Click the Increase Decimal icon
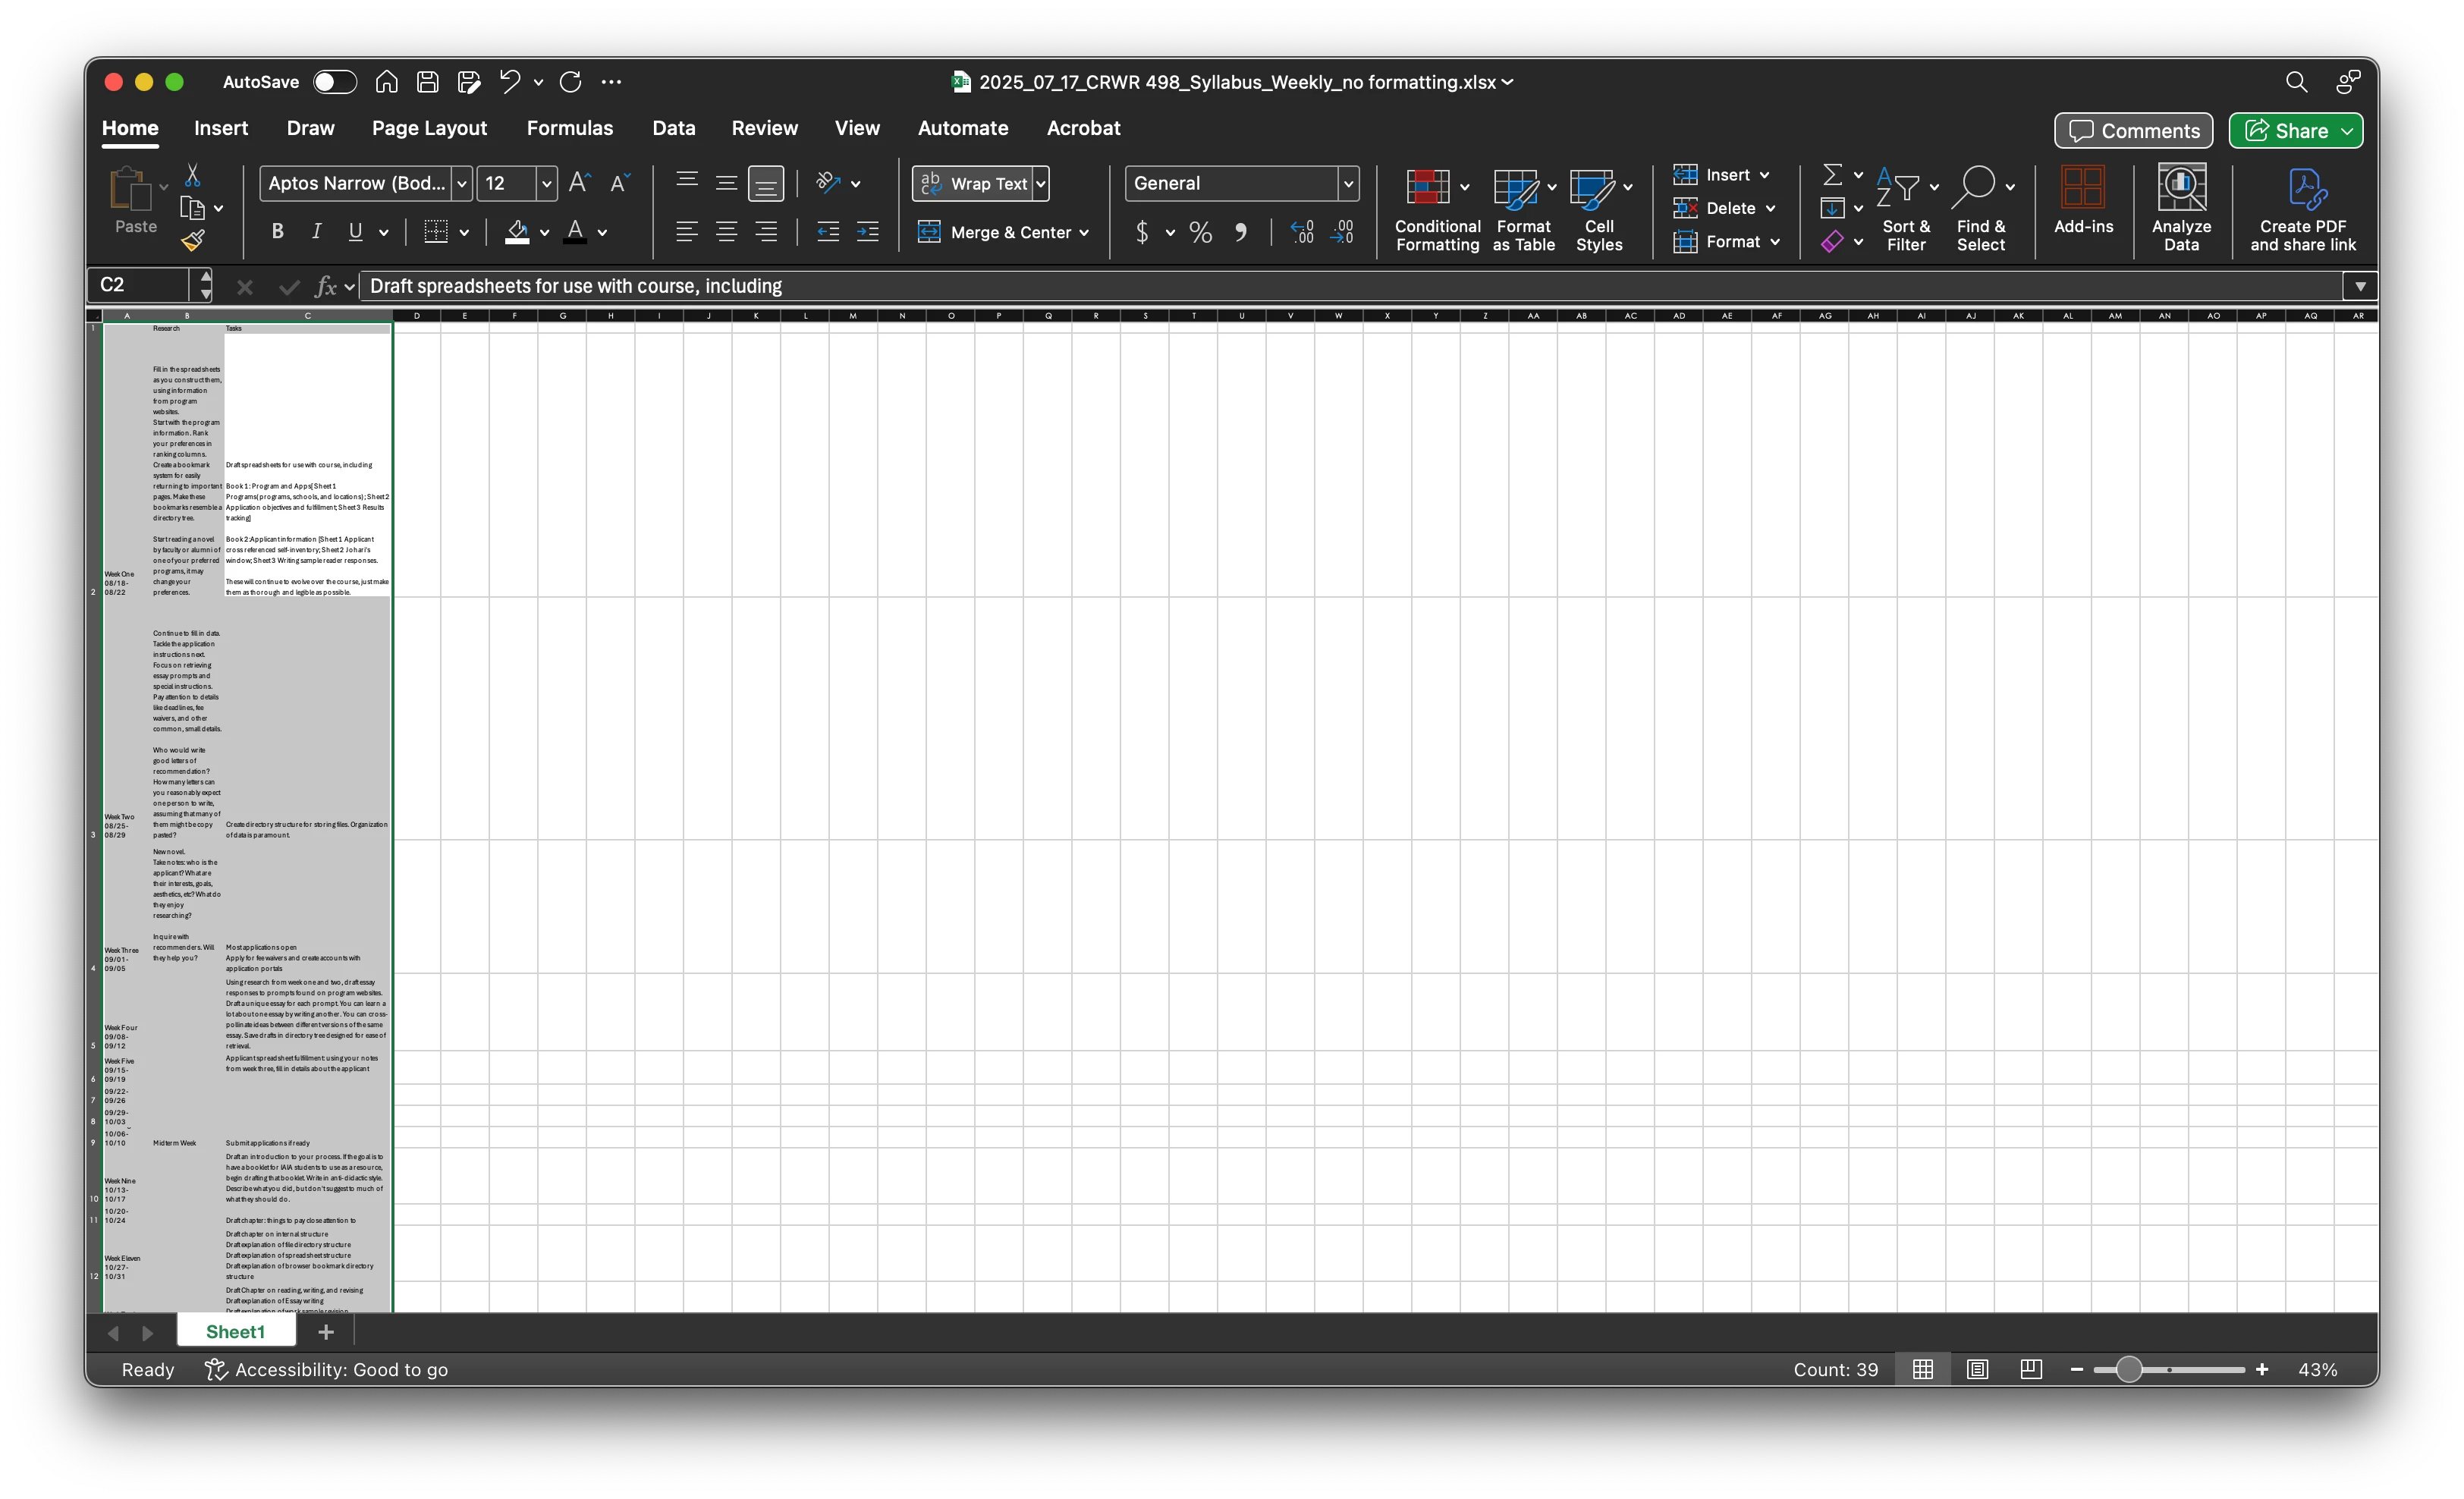 click(1302, 232)
